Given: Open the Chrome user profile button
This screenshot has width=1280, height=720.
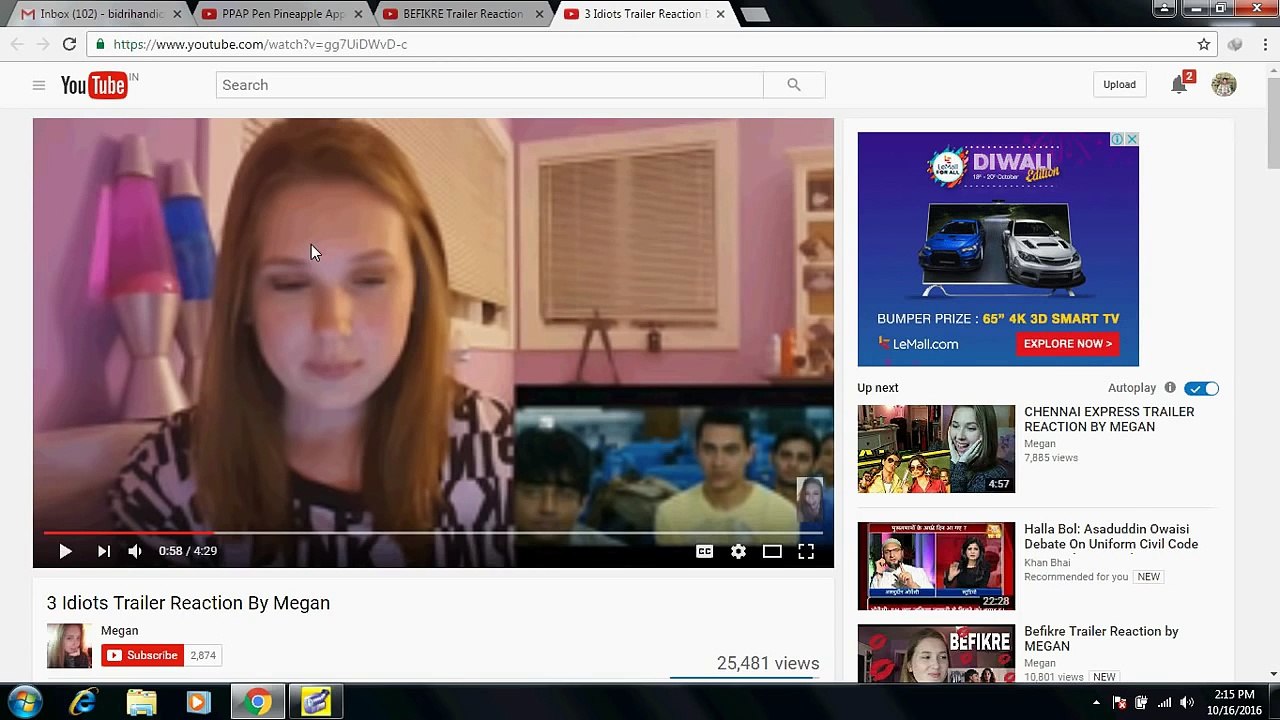Looking at the screenshot, I should point(1164,9).
